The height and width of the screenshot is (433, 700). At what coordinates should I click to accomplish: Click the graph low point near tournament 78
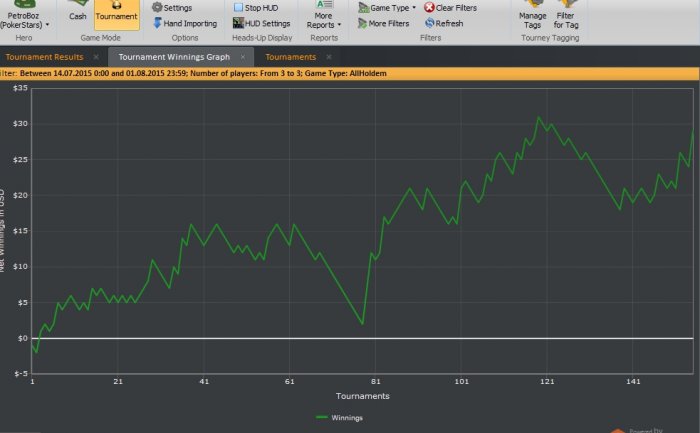[362, 324]
